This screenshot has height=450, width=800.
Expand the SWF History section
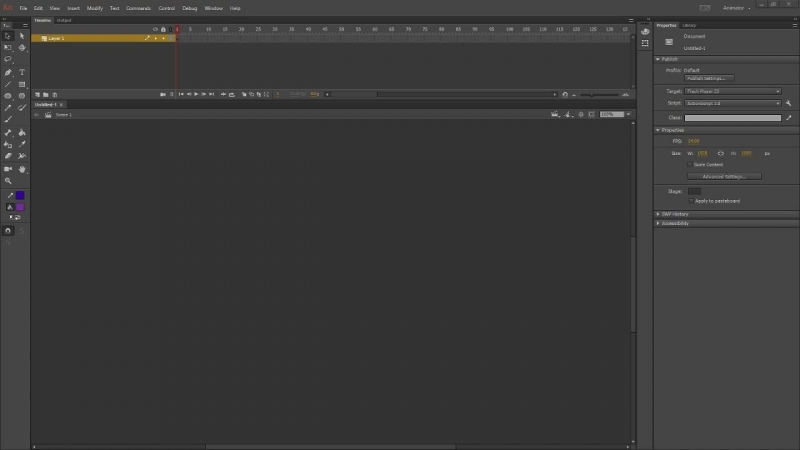[x=658, y=214]
